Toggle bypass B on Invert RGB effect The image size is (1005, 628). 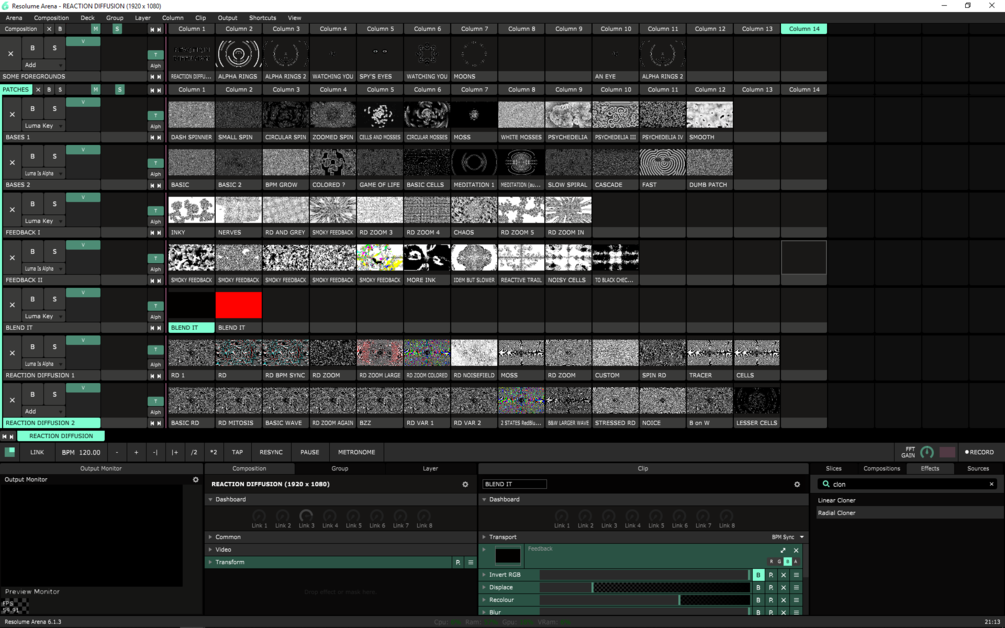tap(758, 575)
